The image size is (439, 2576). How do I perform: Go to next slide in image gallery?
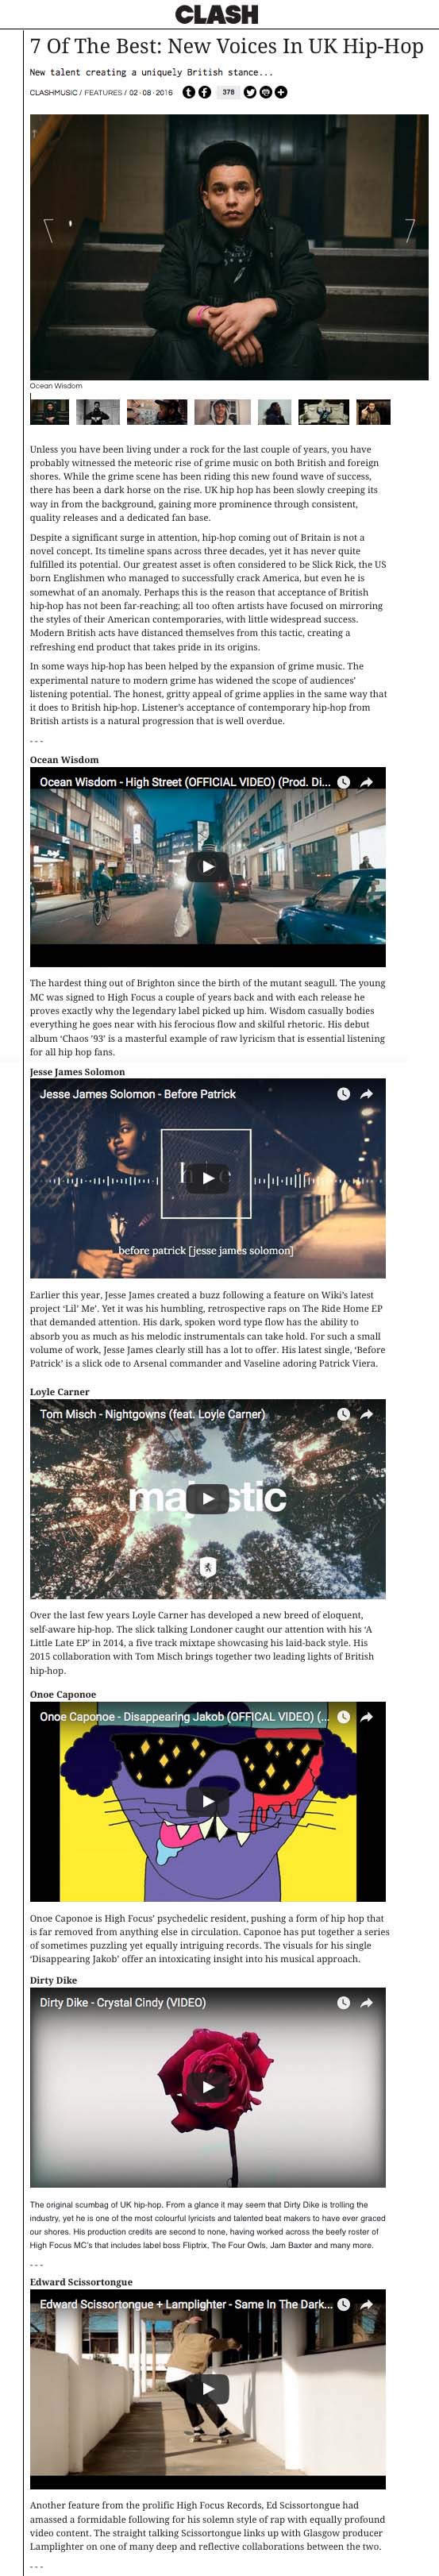click(x=410, y=230)
